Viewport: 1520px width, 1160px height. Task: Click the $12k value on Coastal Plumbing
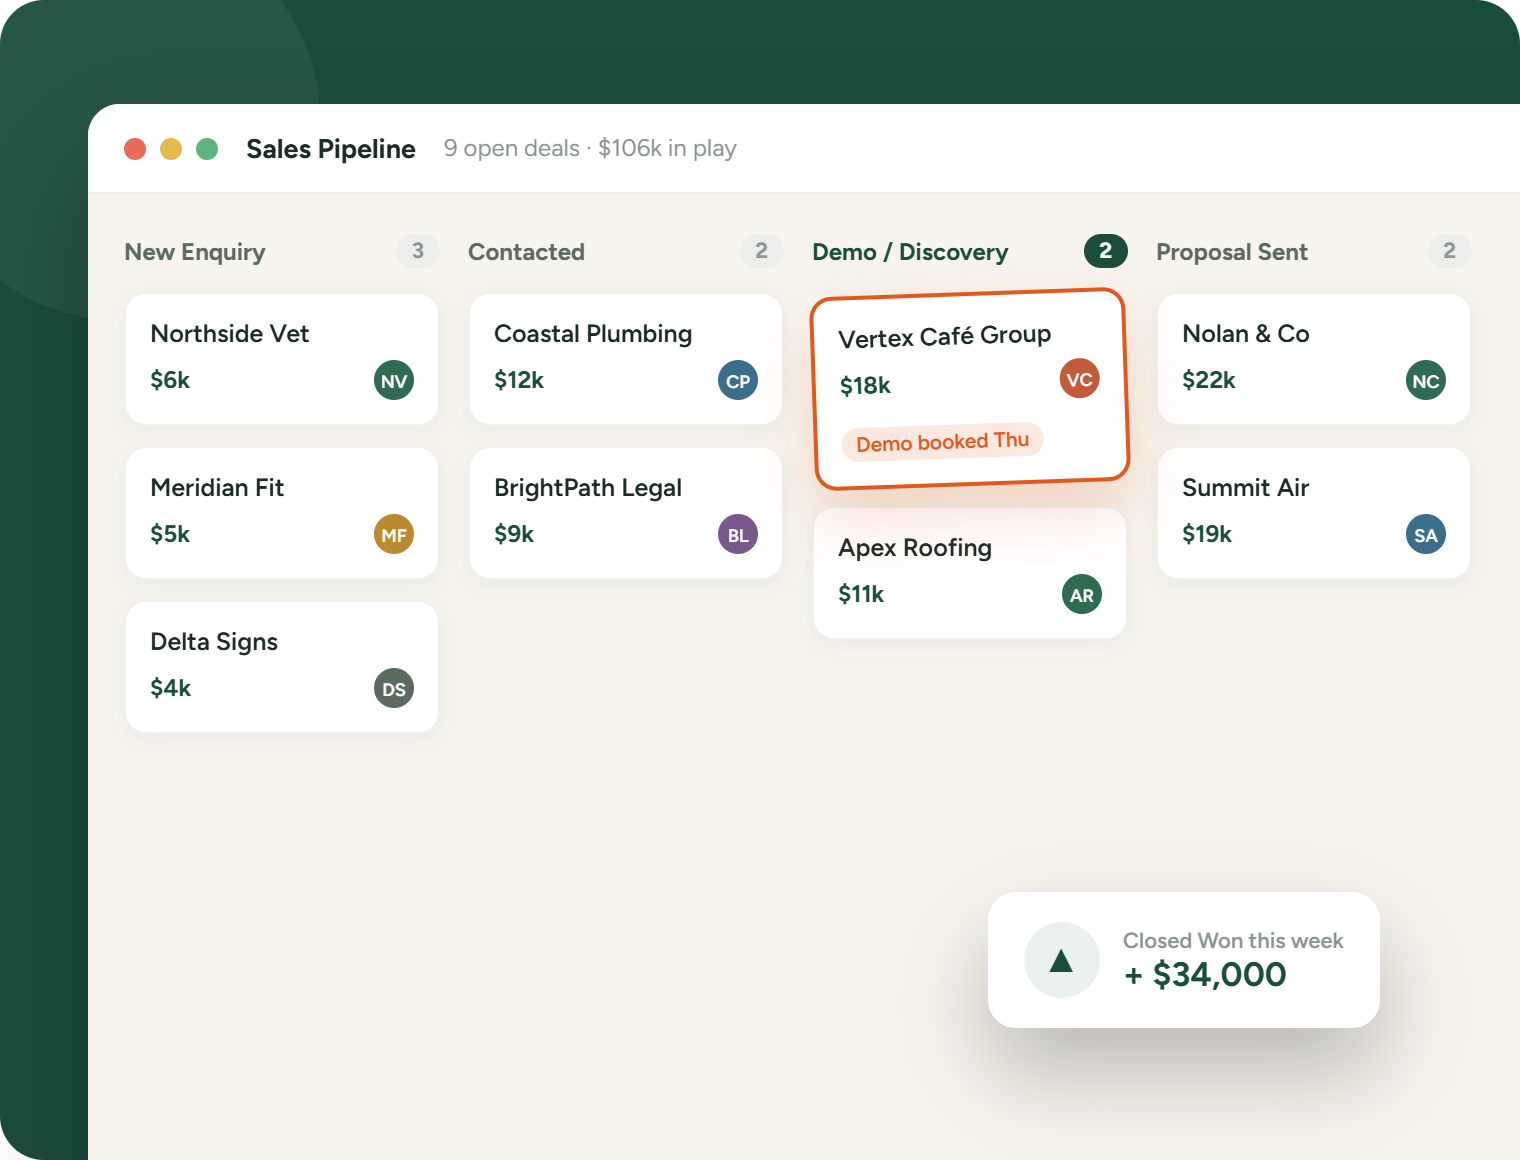tap(519, 380)
